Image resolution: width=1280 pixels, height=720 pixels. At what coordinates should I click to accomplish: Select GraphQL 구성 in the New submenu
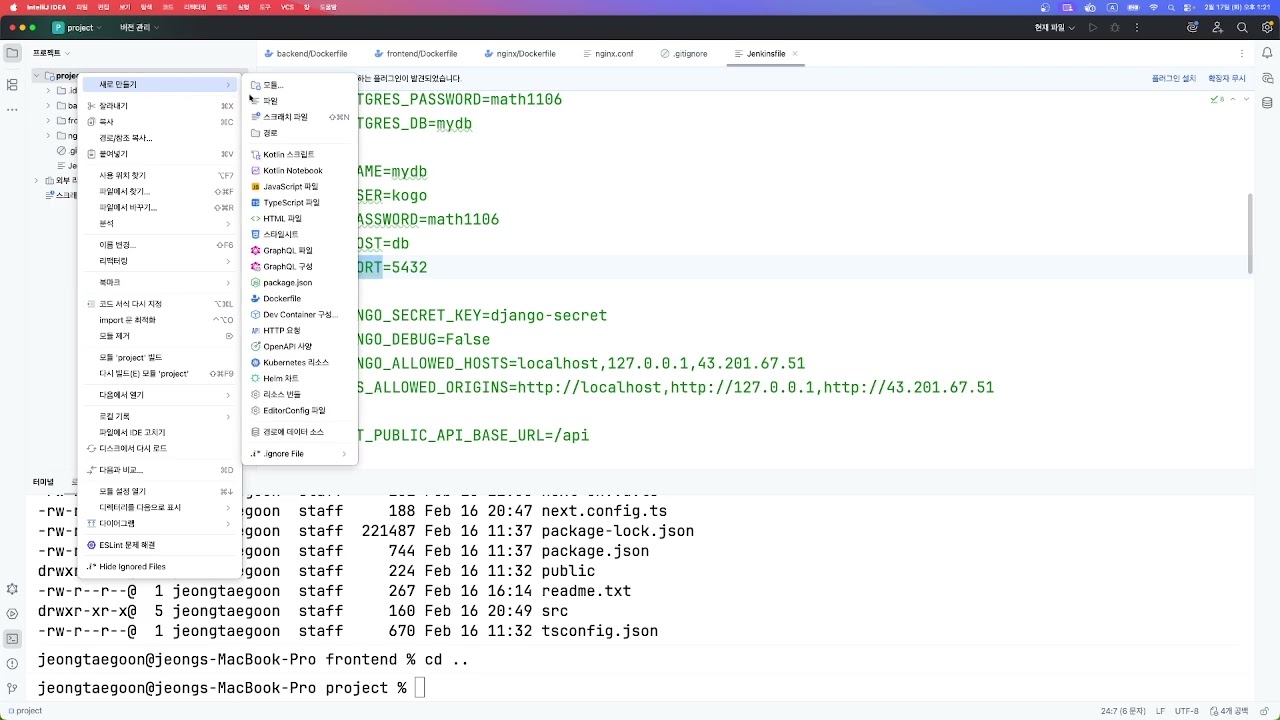(x=300, y=266)
